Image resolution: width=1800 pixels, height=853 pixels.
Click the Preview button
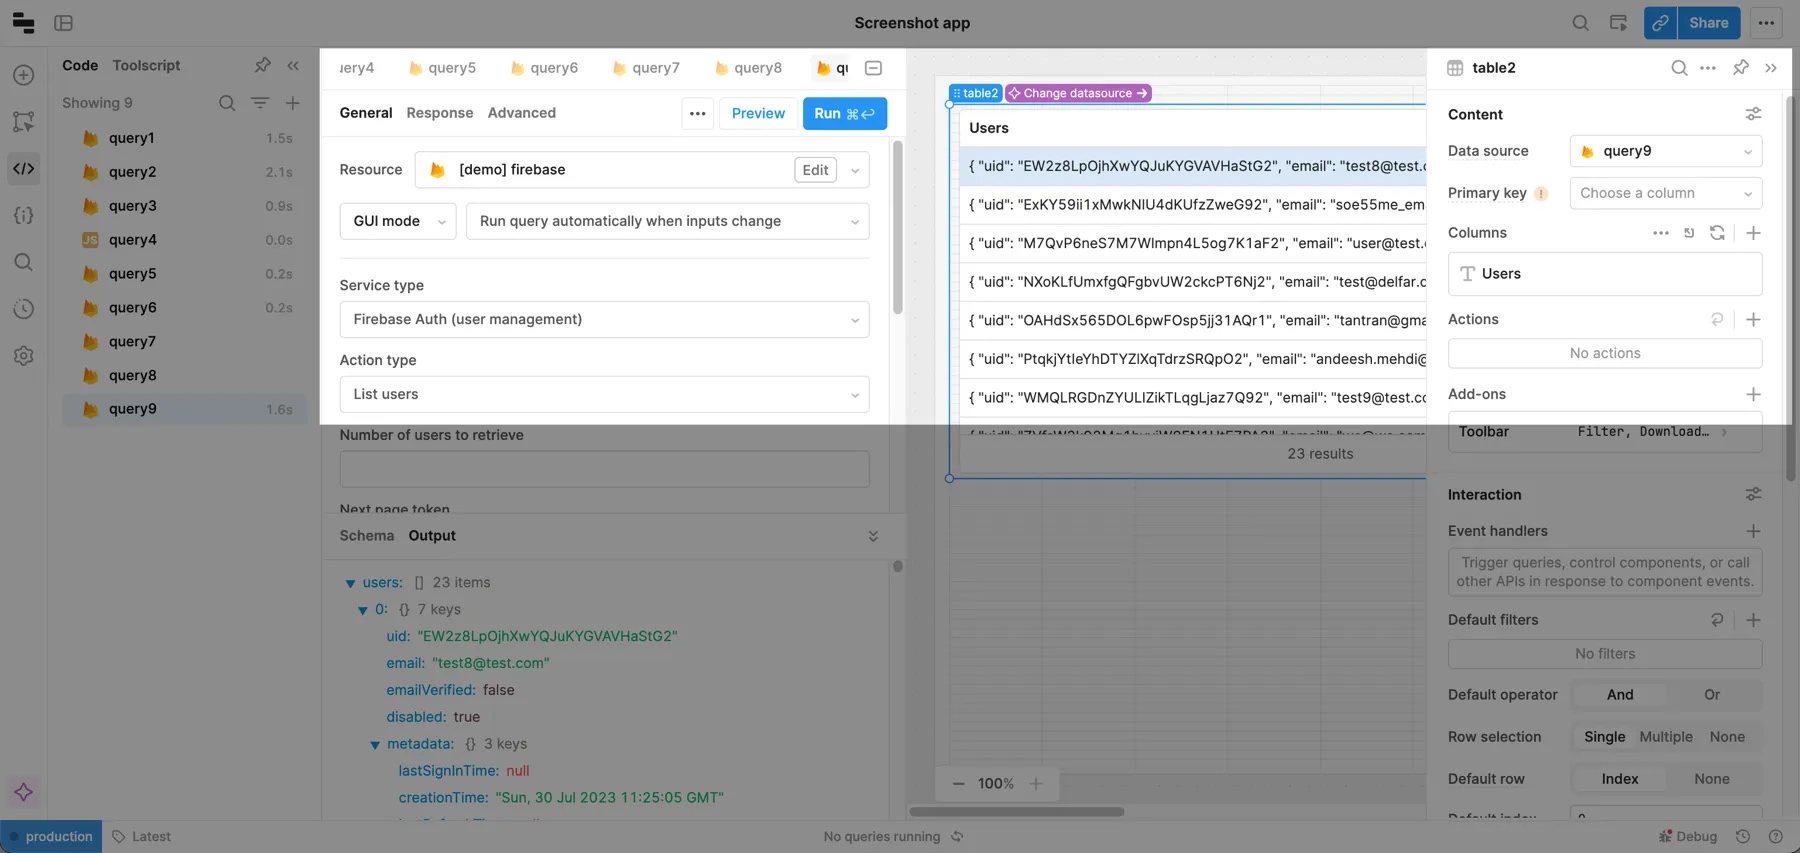[x=758, y=113]
